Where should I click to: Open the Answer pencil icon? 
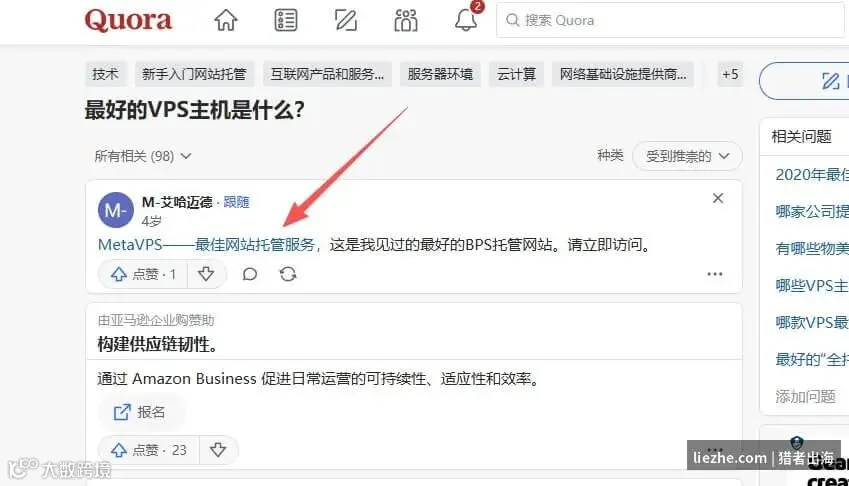click(x=345, y=21)
